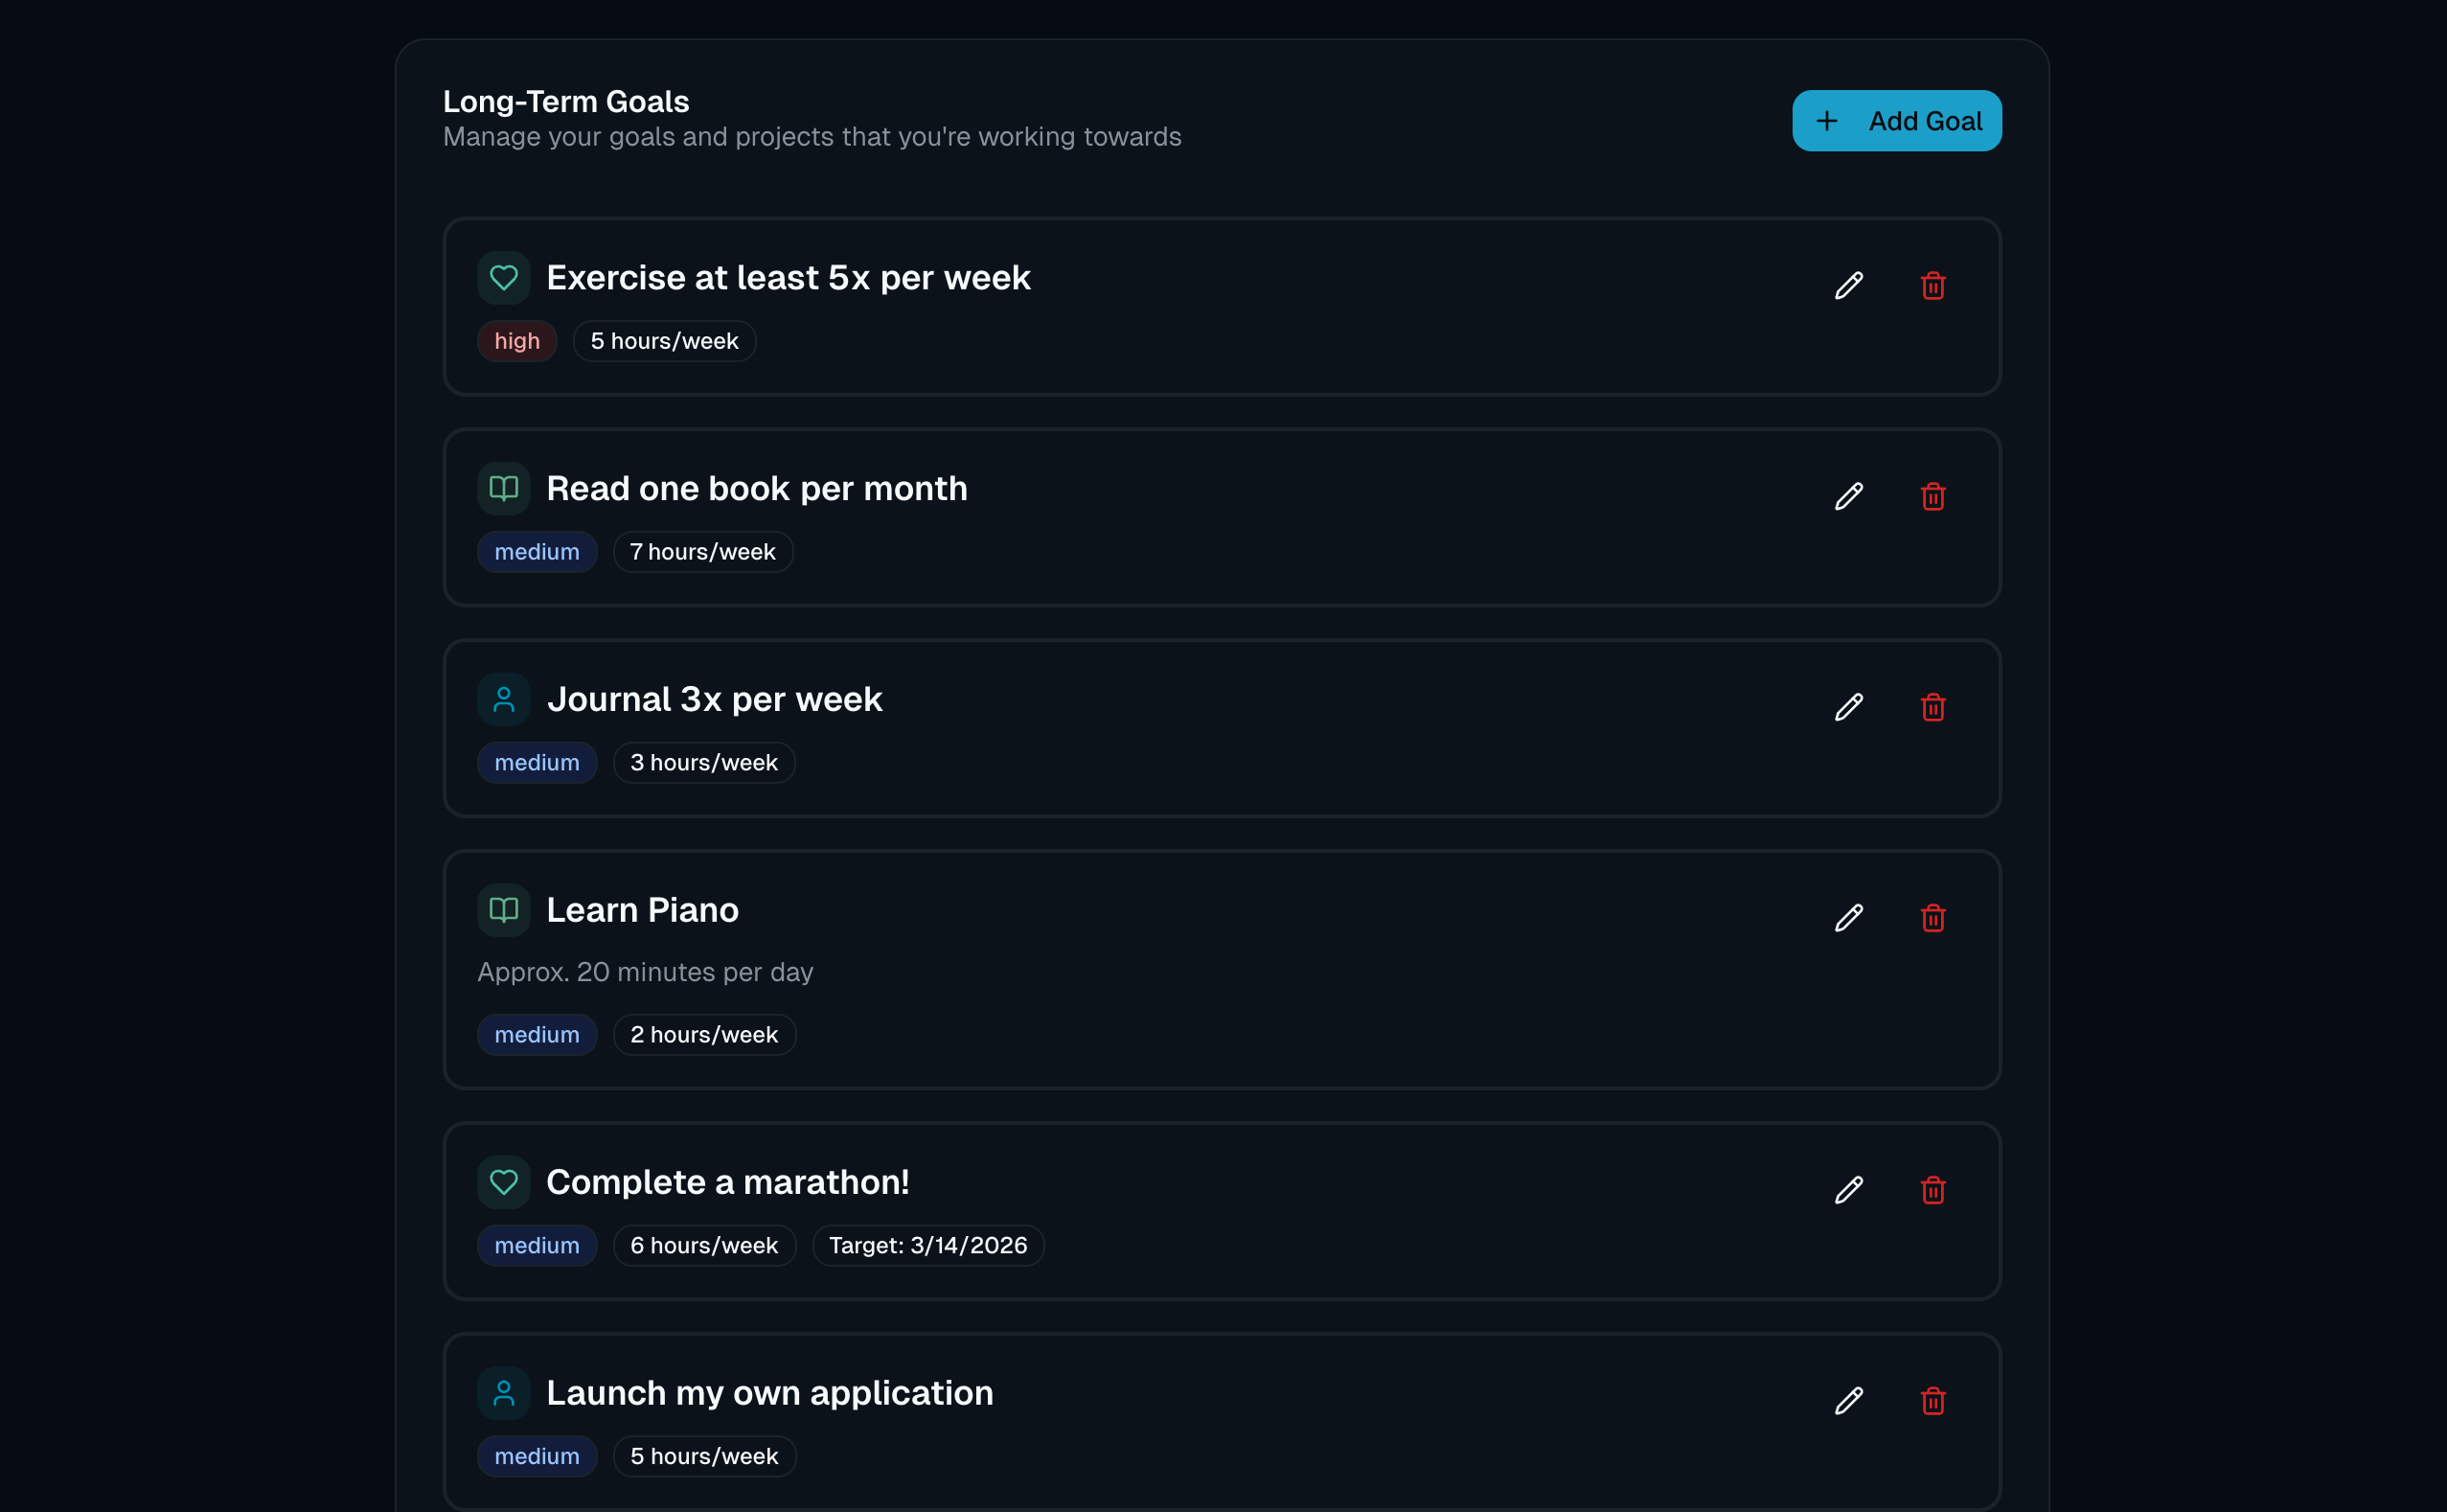Delete the Read one book per month goal

[1933, 497]
